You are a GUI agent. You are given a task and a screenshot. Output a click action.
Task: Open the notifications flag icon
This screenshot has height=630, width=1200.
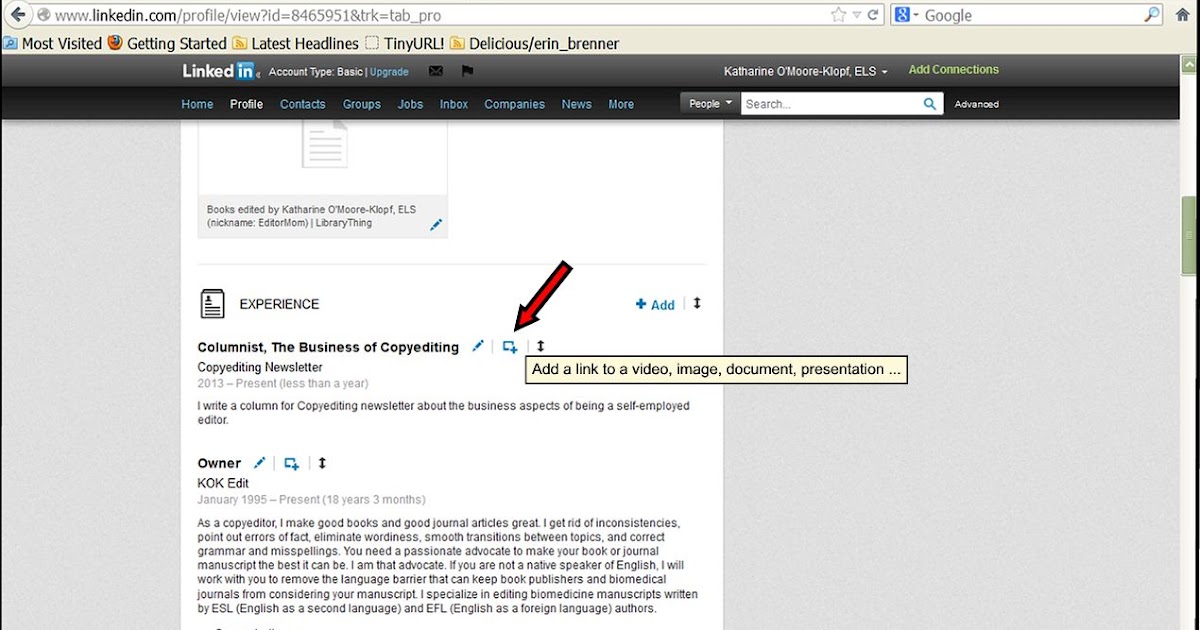466,71
